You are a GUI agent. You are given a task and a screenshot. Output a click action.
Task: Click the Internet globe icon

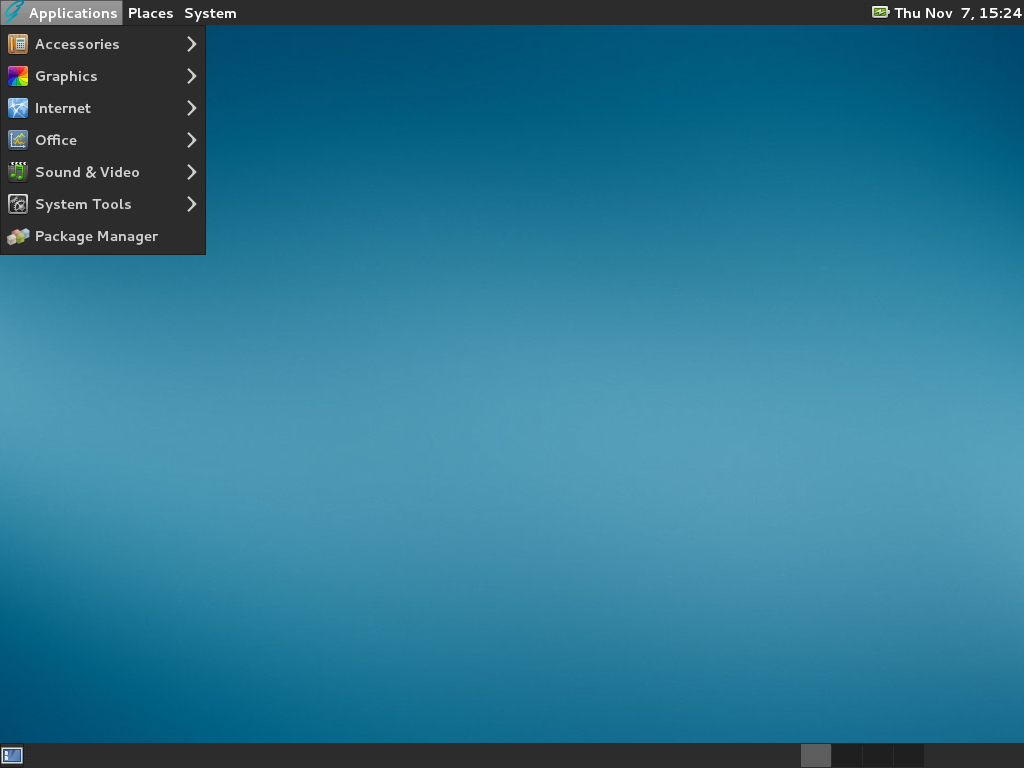(18, 108)
